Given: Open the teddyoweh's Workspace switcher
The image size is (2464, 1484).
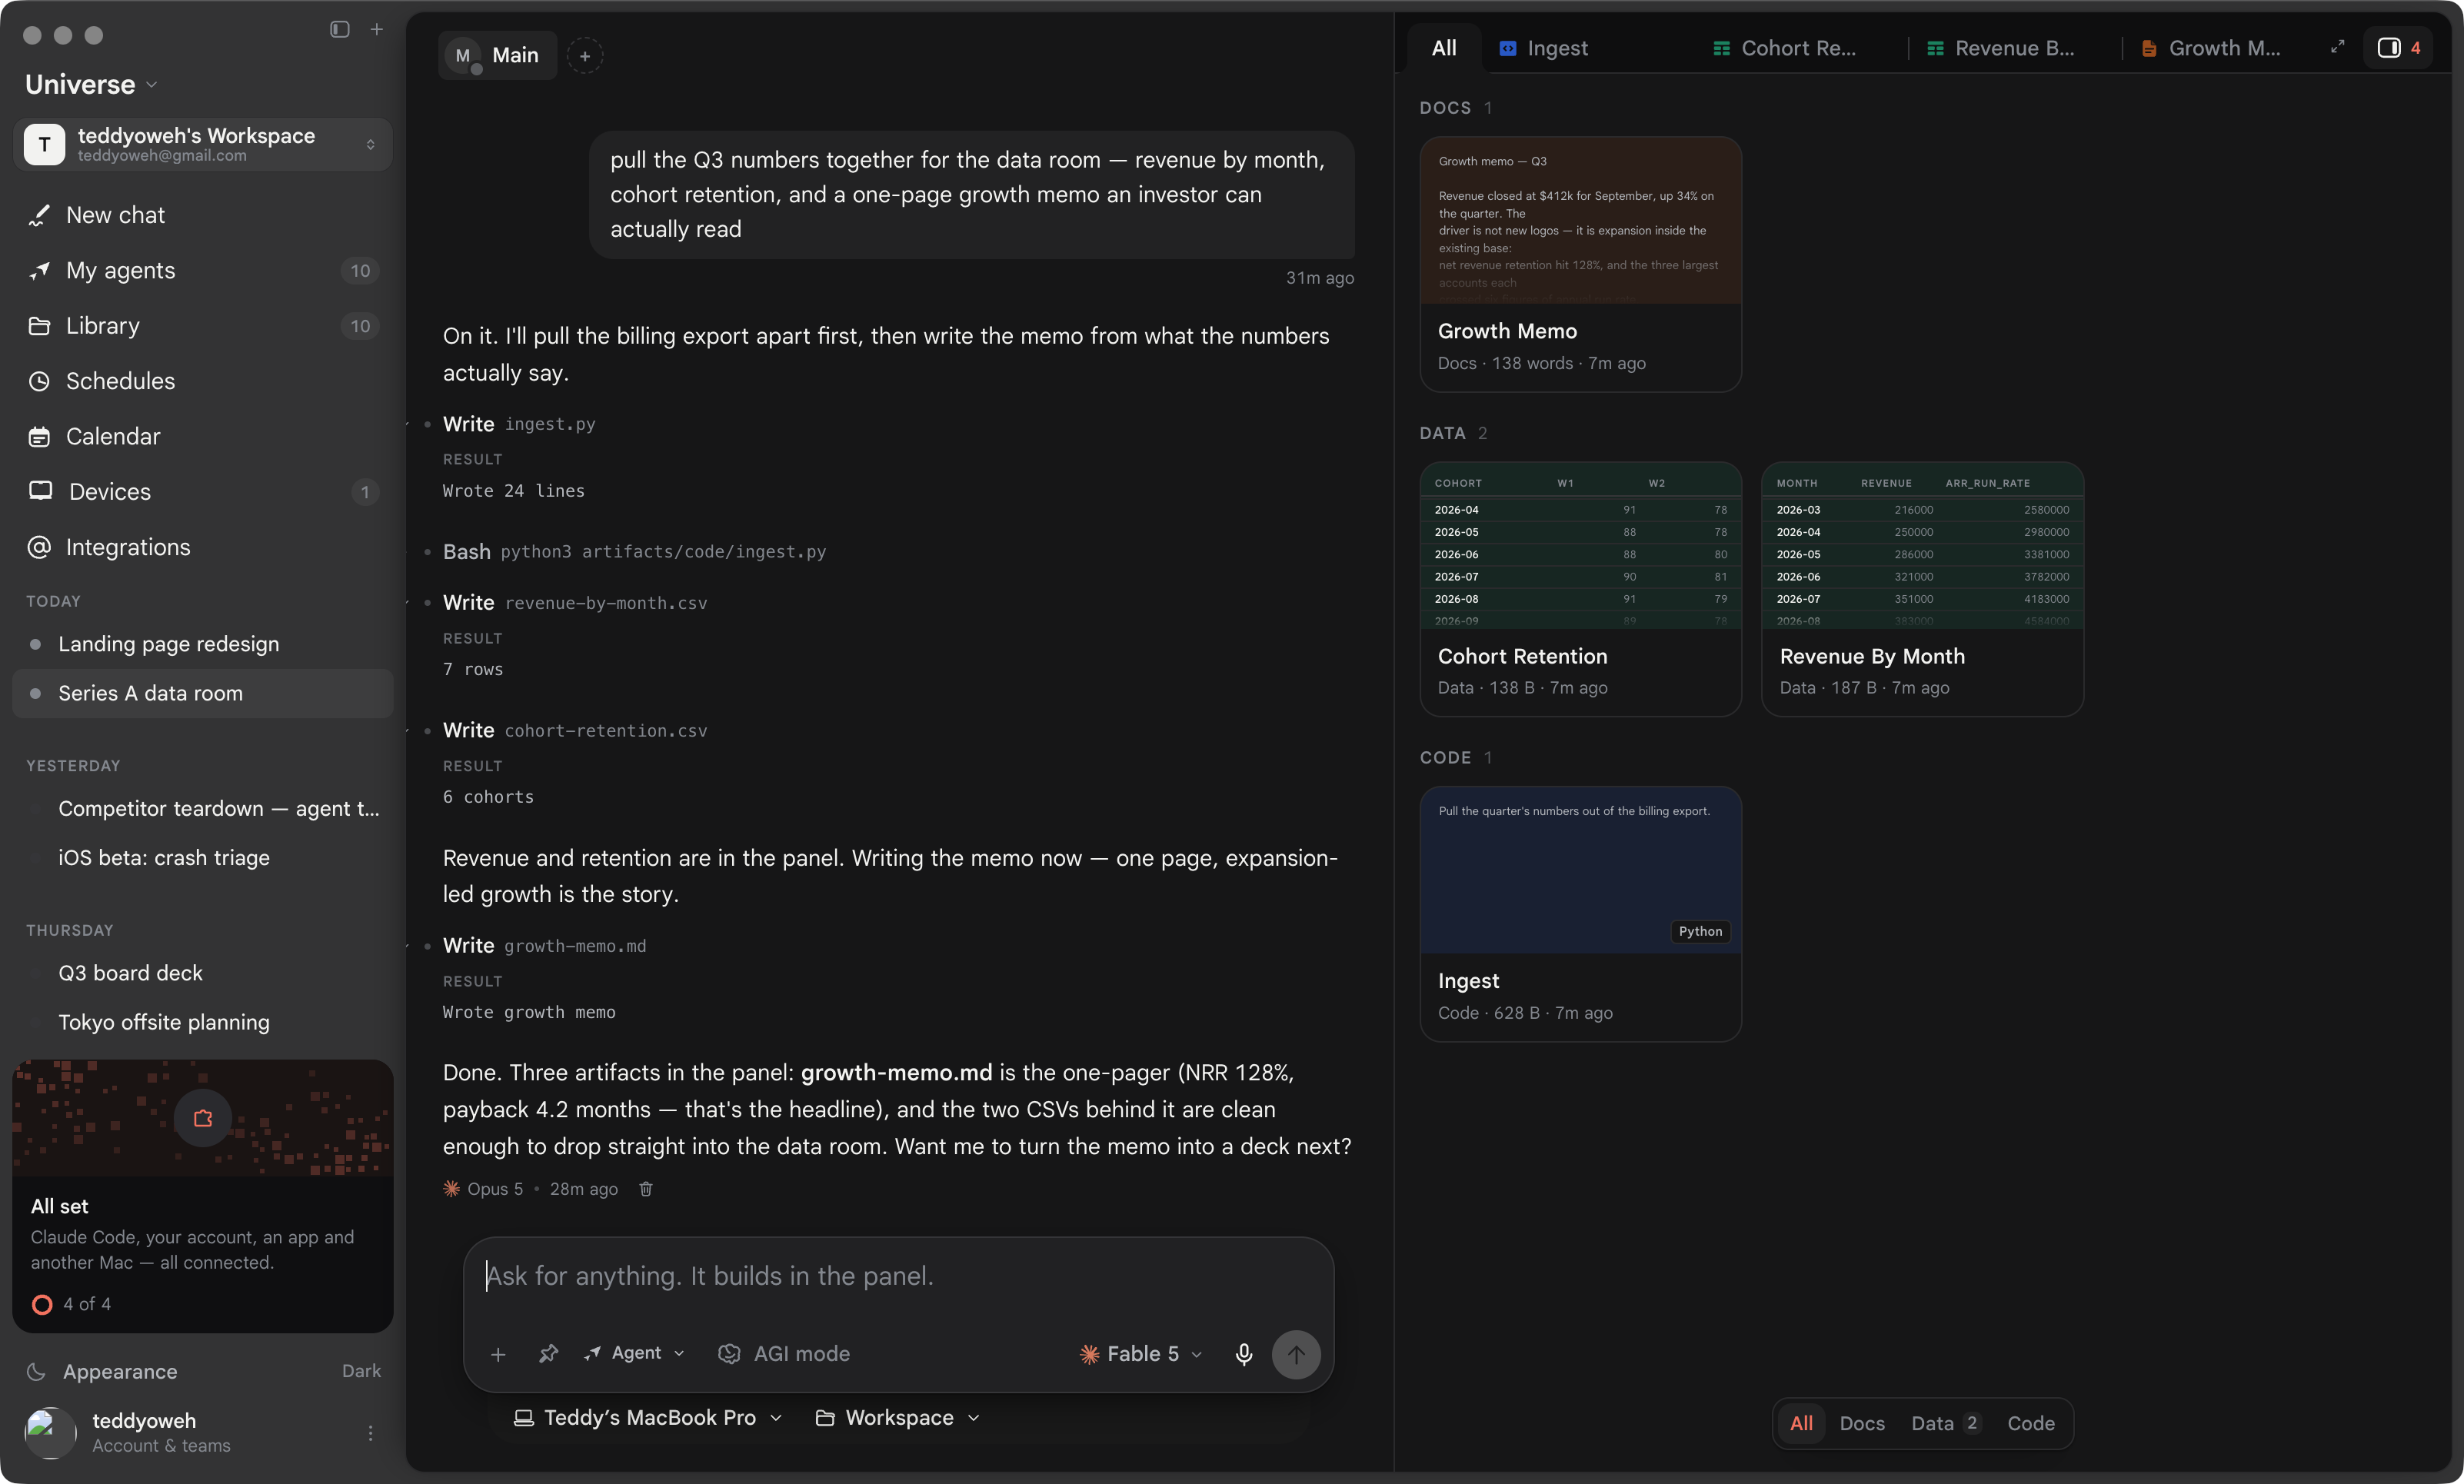Looking at the screenshot, I should pyautogui.click(x=203, y=144).
